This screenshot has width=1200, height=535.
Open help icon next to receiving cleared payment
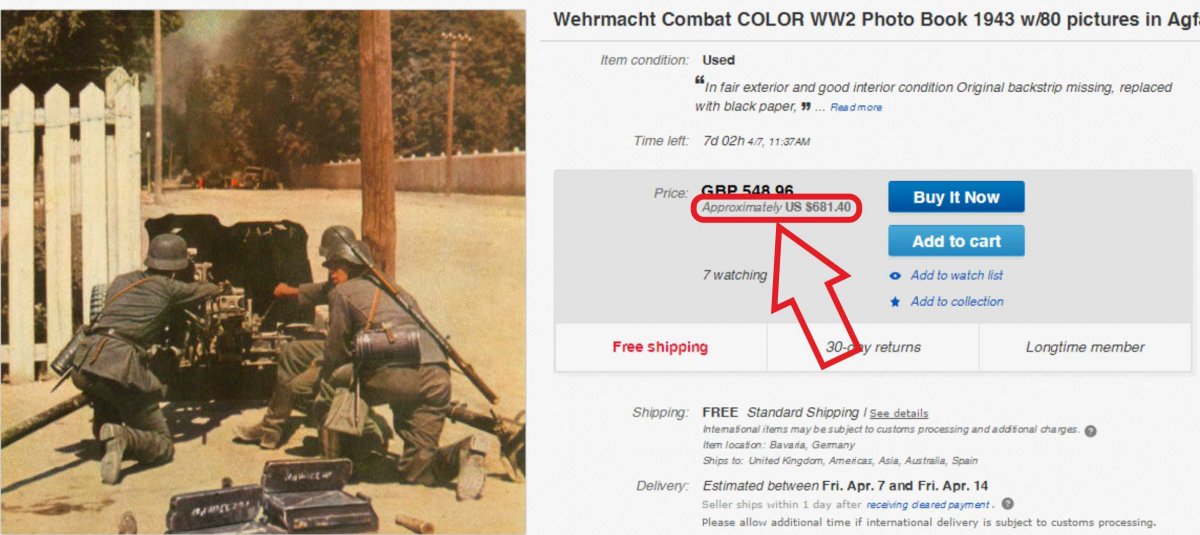coord(1007,504)
